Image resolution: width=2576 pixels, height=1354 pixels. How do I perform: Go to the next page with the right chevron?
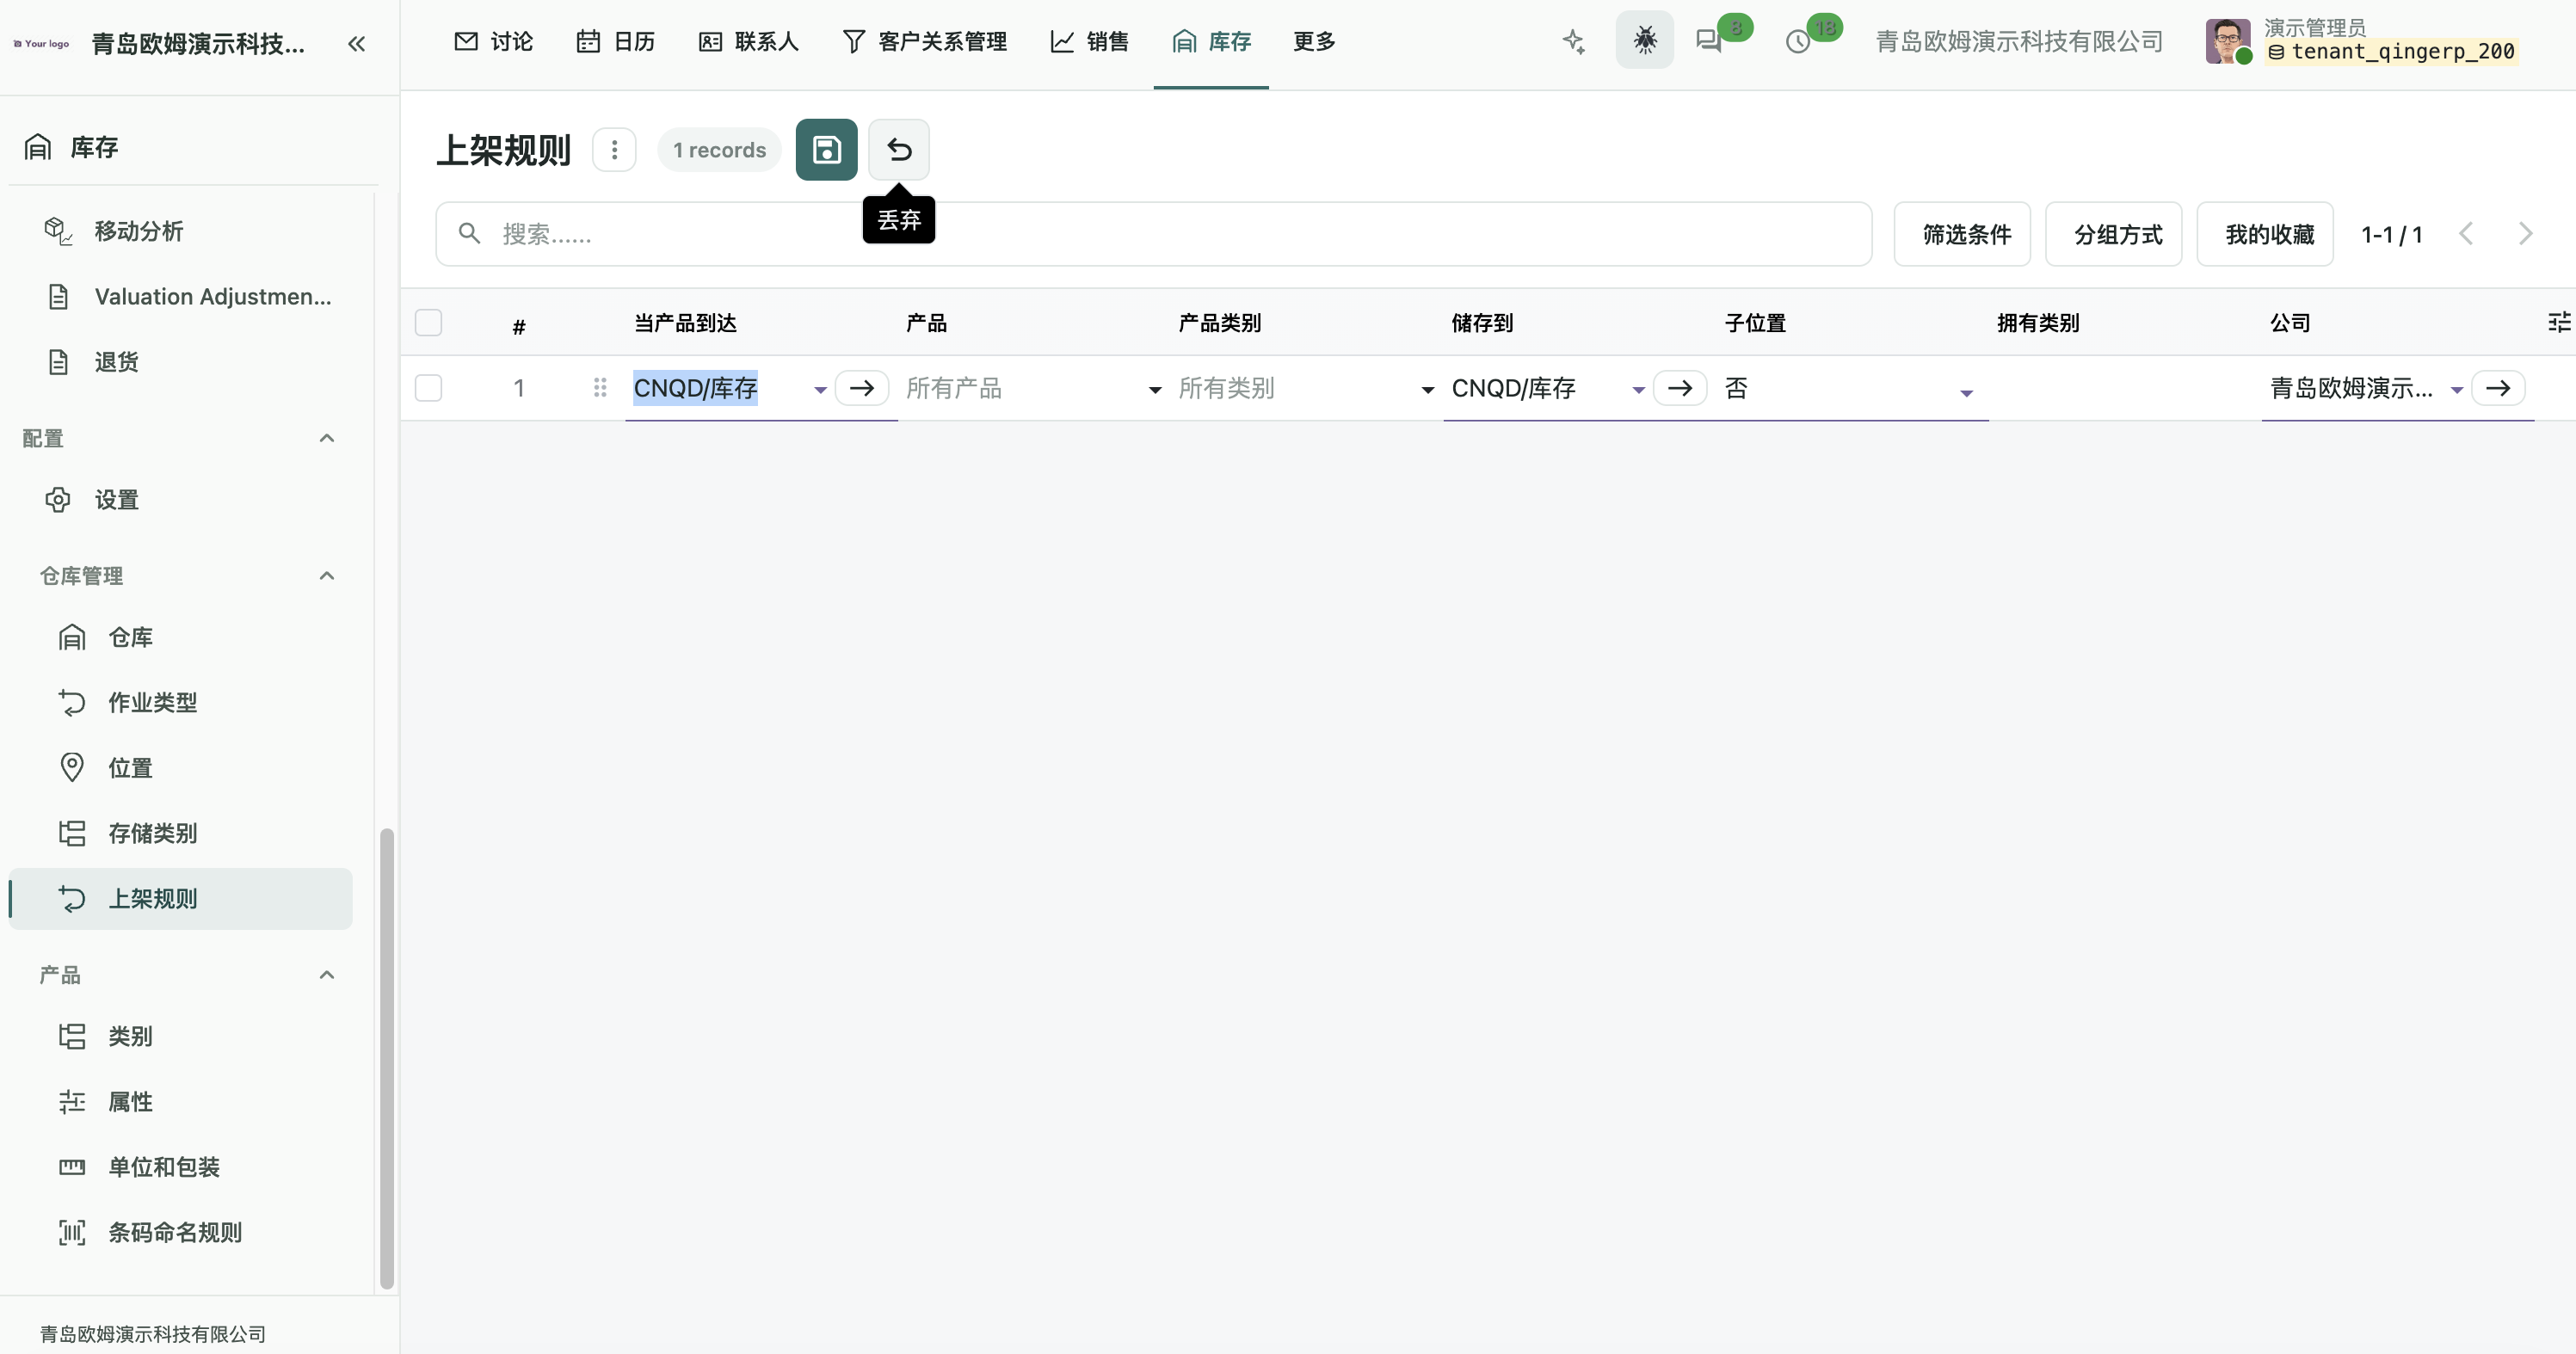point(2526,234)
